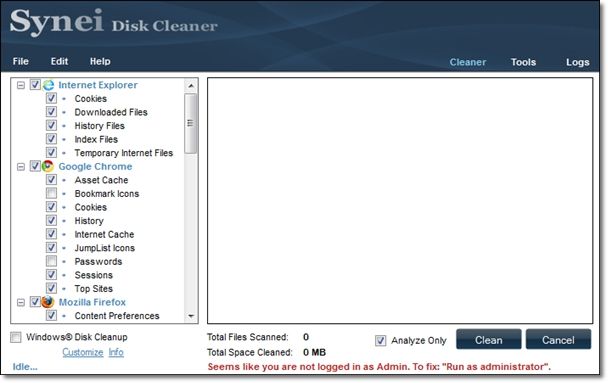Click the tree list scroll up arrow
The height and width of the screenshot is (383, 608).
(x=191, y=86)
